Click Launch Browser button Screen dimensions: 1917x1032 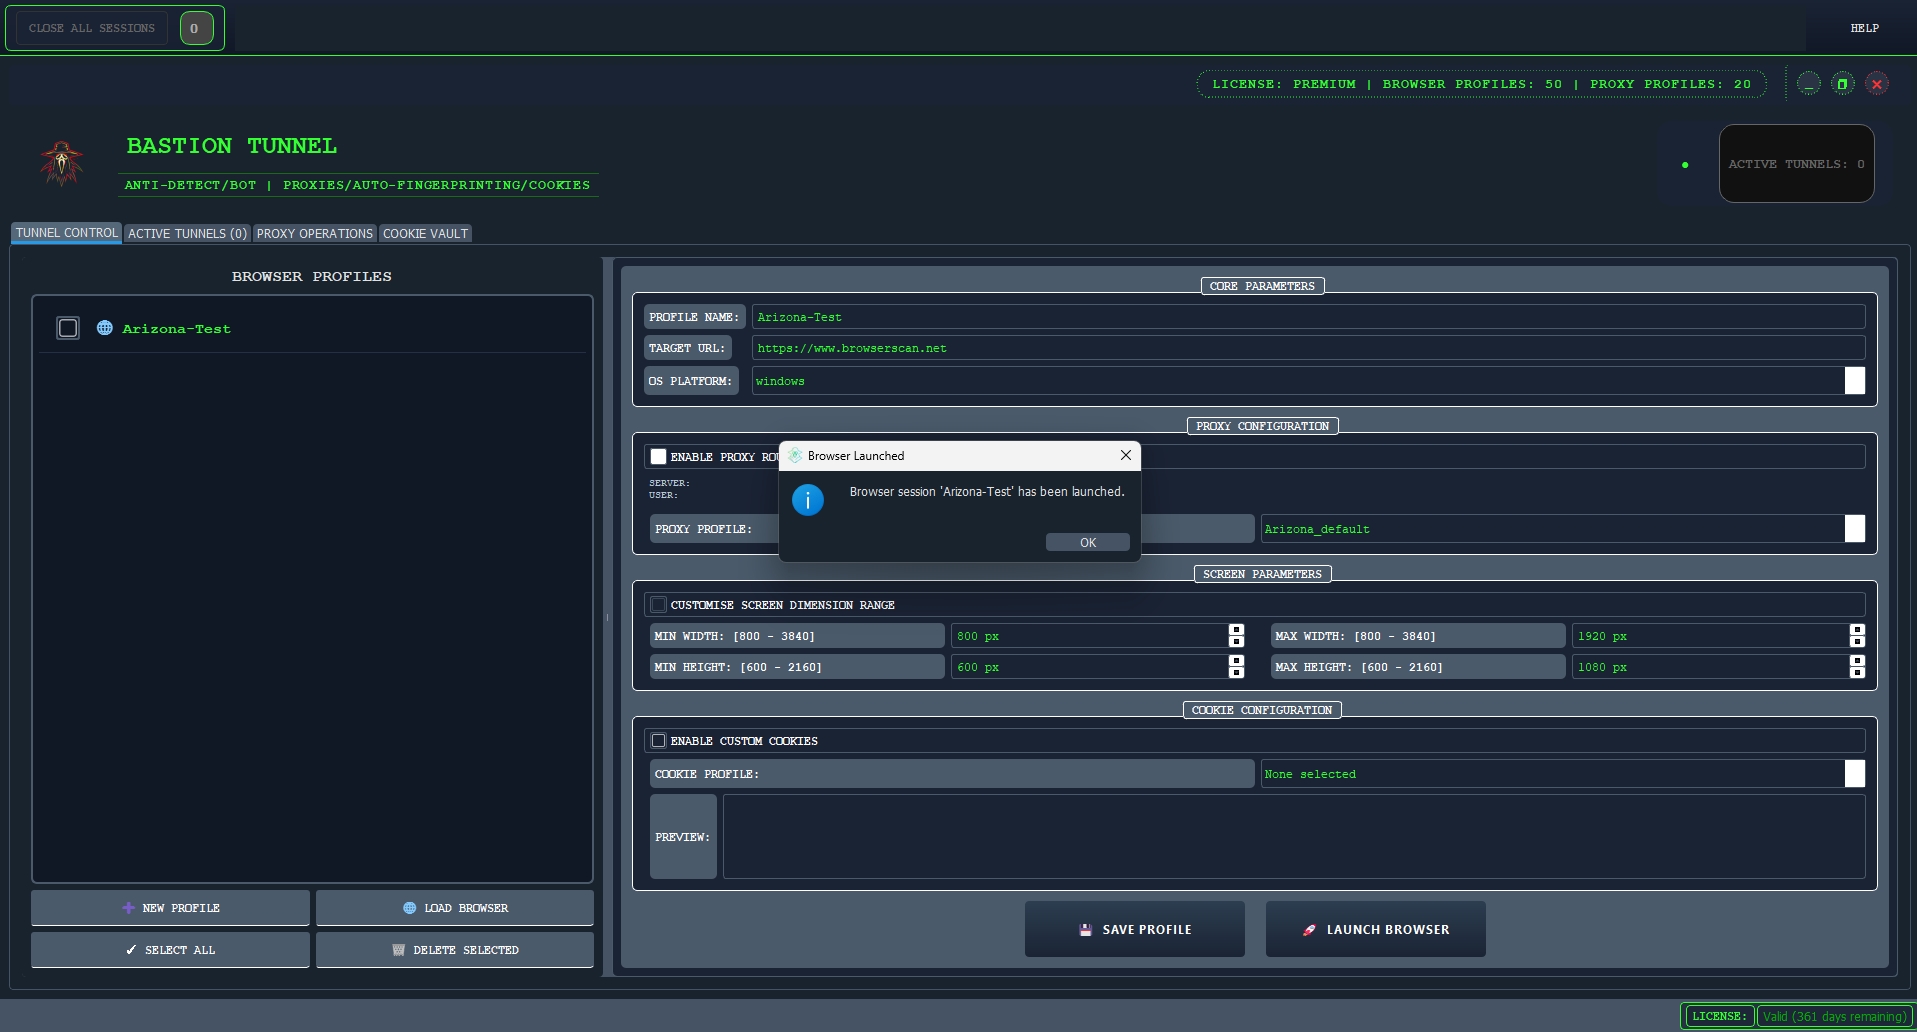click(1376, 929)
